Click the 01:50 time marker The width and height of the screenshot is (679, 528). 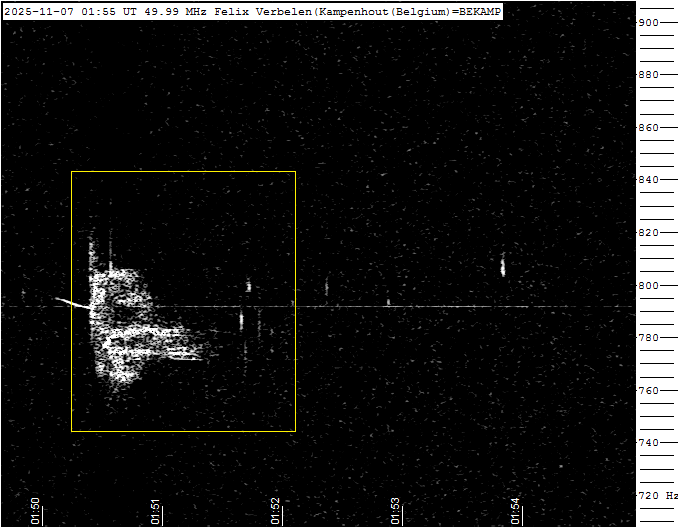click(x=36, y=510)
